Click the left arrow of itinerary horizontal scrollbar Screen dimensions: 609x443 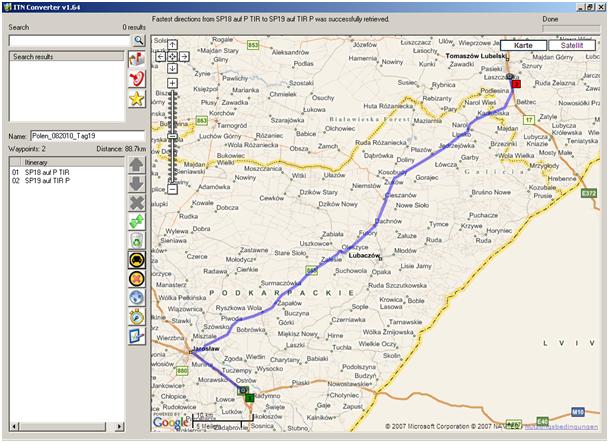pyautogui.click(x=14, y=427)
